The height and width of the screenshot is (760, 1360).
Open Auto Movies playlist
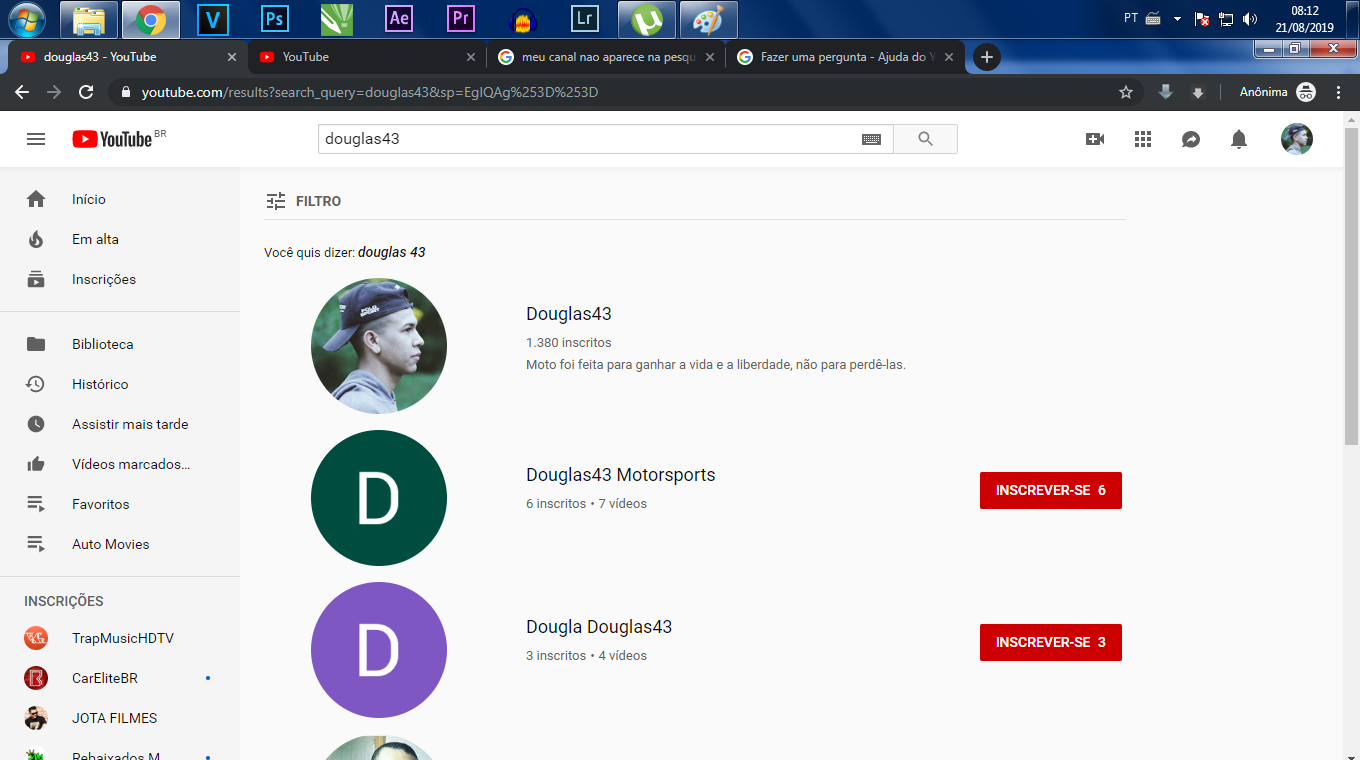point(120,544)
